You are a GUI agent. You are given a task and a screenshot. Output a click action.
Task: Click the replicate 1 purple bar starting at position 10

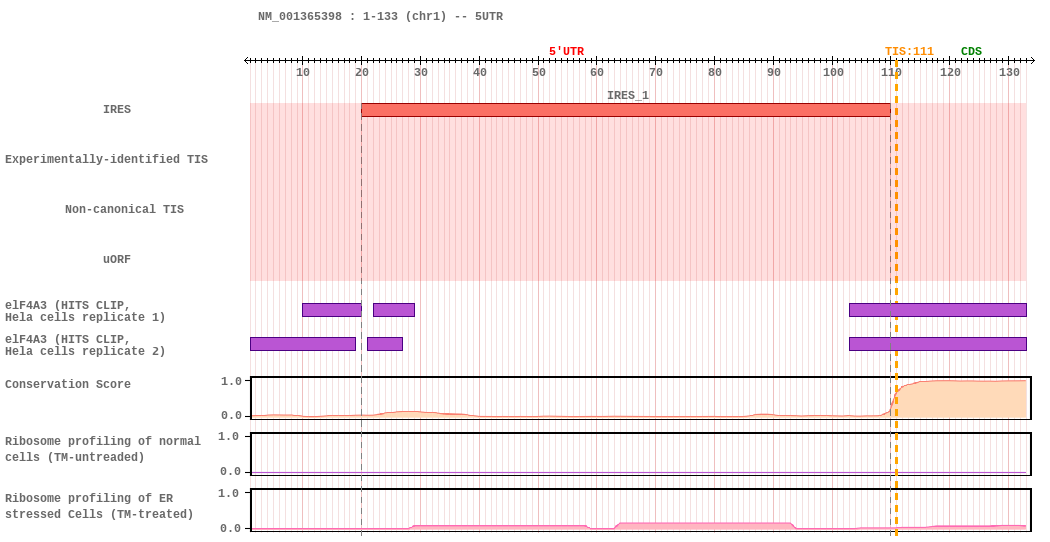[x=331, y=310]
